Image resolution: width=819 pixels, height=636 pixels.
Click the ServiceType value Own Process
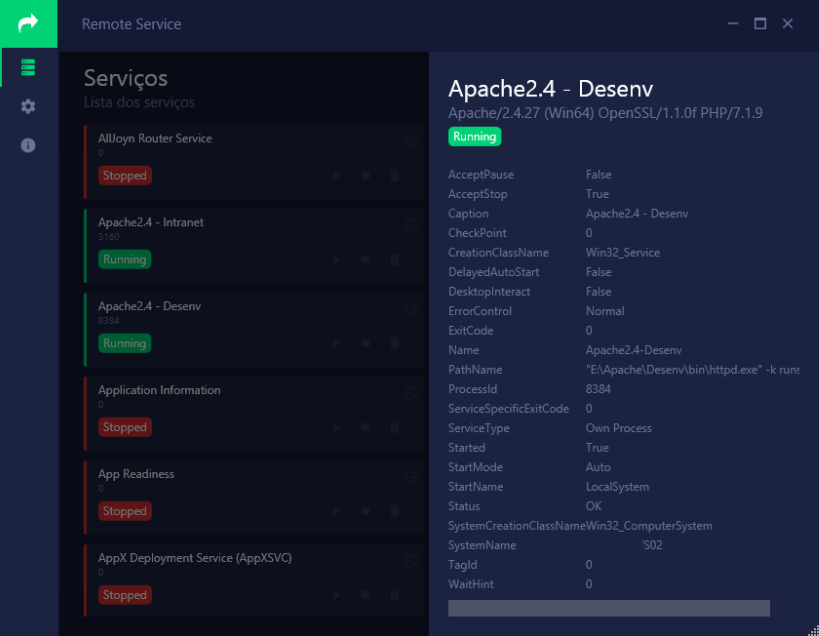pyautogui.click(x=618, y=428)
